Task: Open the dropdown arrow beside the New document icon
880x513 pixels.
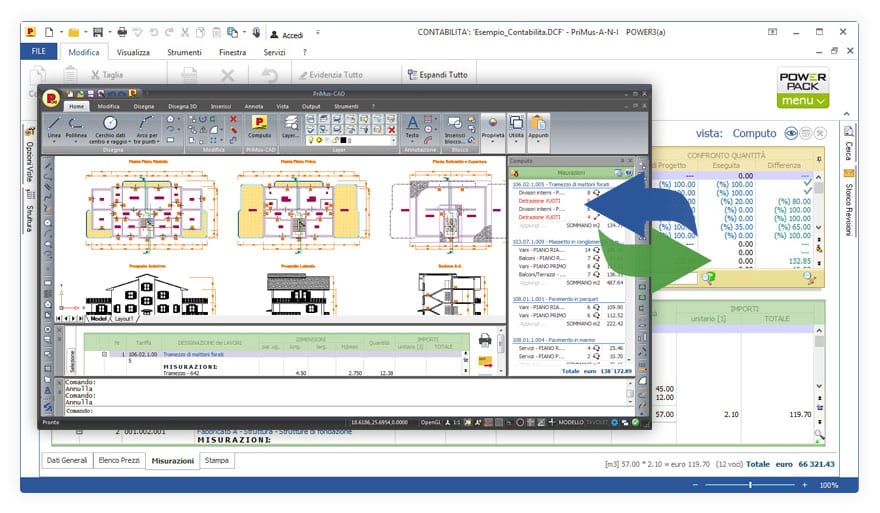Action: click(x=61, y=33)
